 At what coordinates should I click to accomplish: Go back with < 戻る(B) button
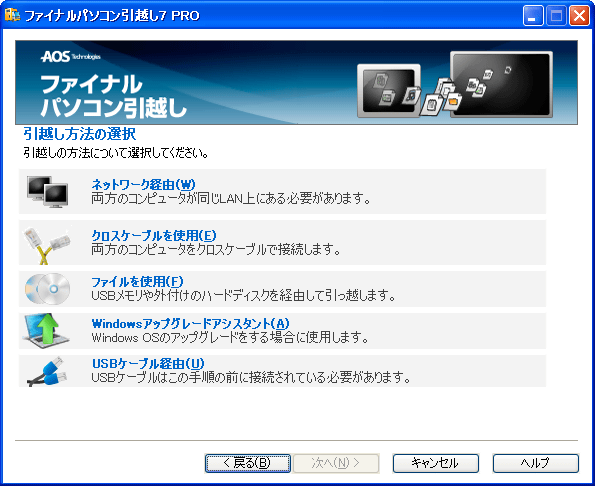[x=248, y=463]
